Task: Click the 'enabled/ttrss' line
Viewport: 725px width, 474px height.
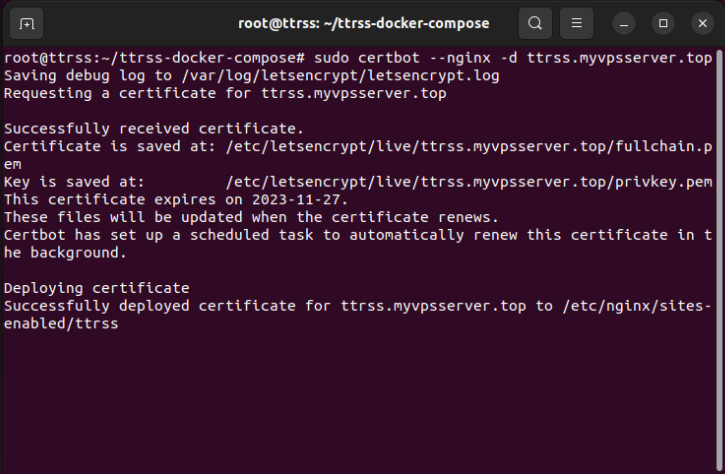Action: (x=61, y=324)
